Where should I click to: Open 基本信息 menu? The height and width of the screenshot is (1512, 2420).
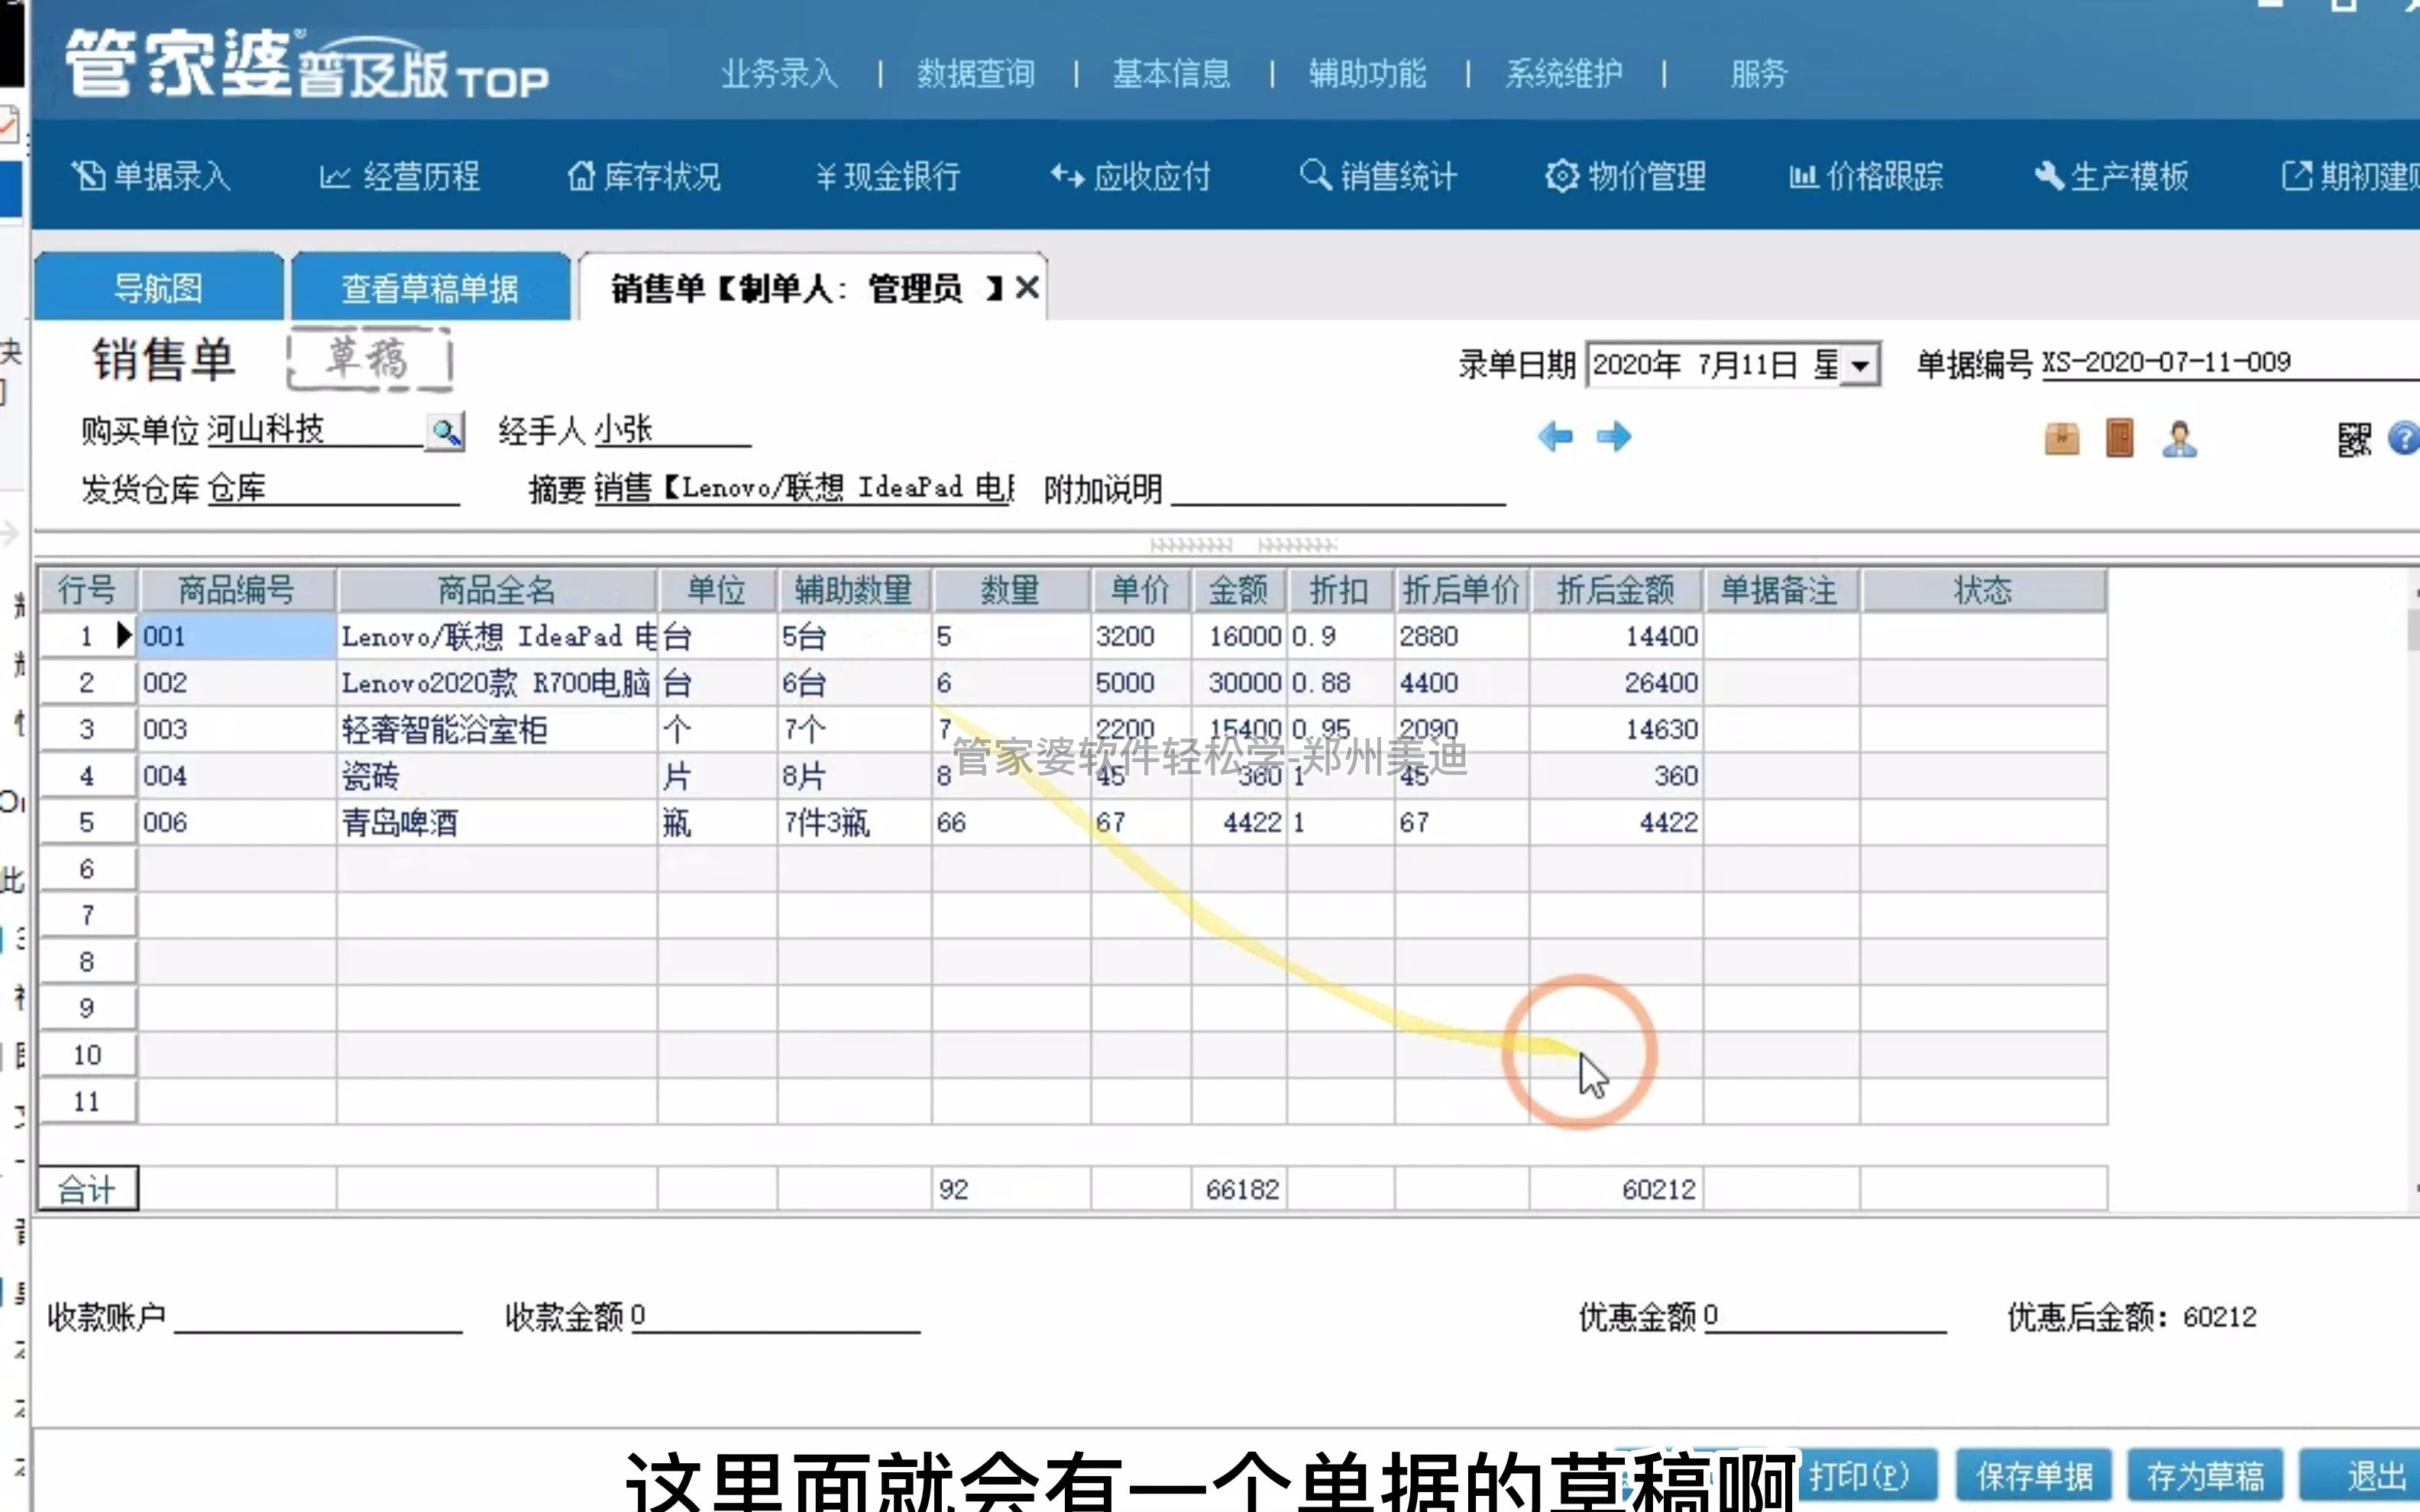[x=1172, y=73]
